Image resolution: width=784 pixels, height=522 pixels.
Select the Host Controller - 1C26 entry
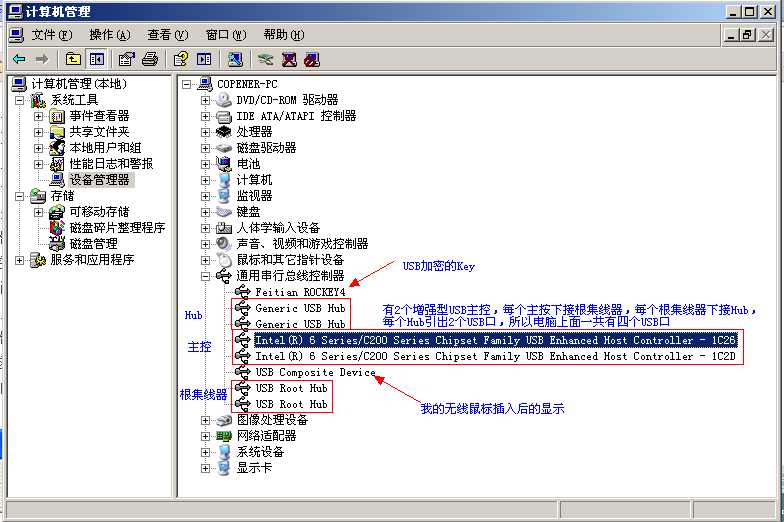coord(496,340)
